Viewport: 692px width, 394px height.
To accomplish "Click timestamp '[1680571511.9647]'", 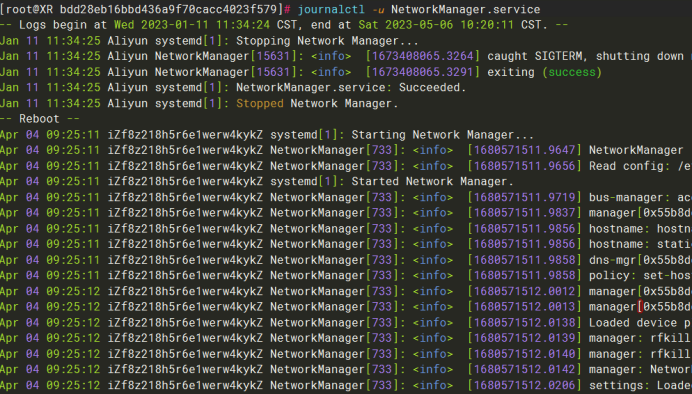I will click(x=524, y=150).
